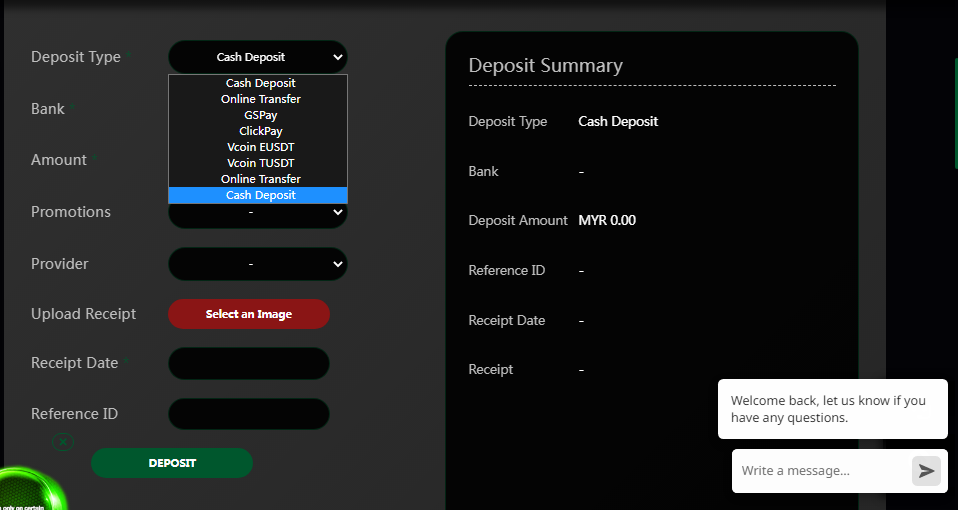Viewport: 958px width, 510px height.
Task: Close the green promo bubble via X icon
Action: coord(62,441)
